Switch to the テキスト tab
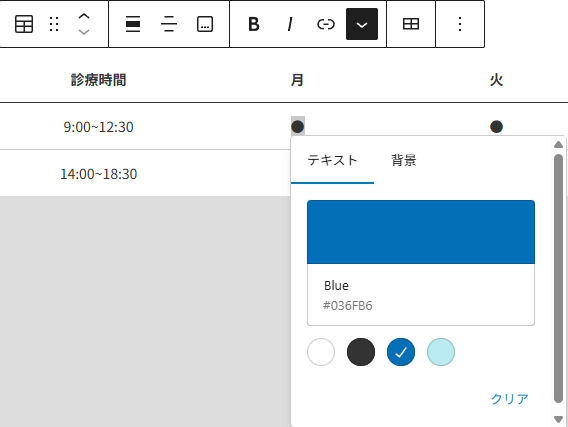The height and width of the screenshot is (427, 568). 332,160
